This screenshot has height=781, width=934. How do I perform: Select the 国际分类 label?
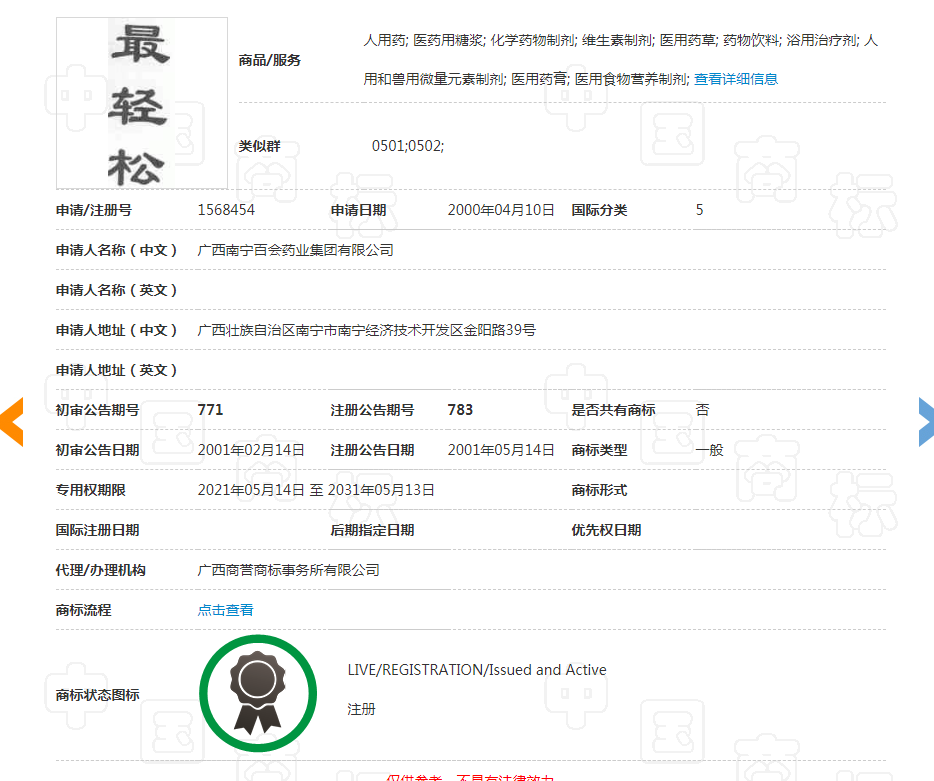pyautogui.click(x=599, y=210)
